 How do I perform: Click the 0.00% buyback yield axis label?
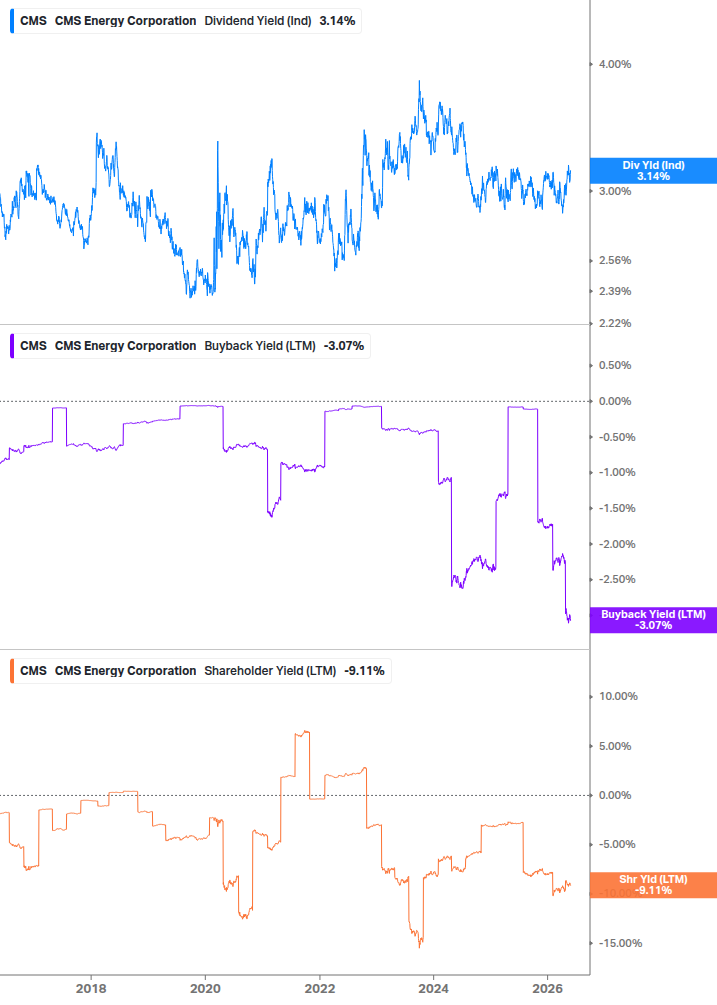pyautogui.click(x=614, y=401)
